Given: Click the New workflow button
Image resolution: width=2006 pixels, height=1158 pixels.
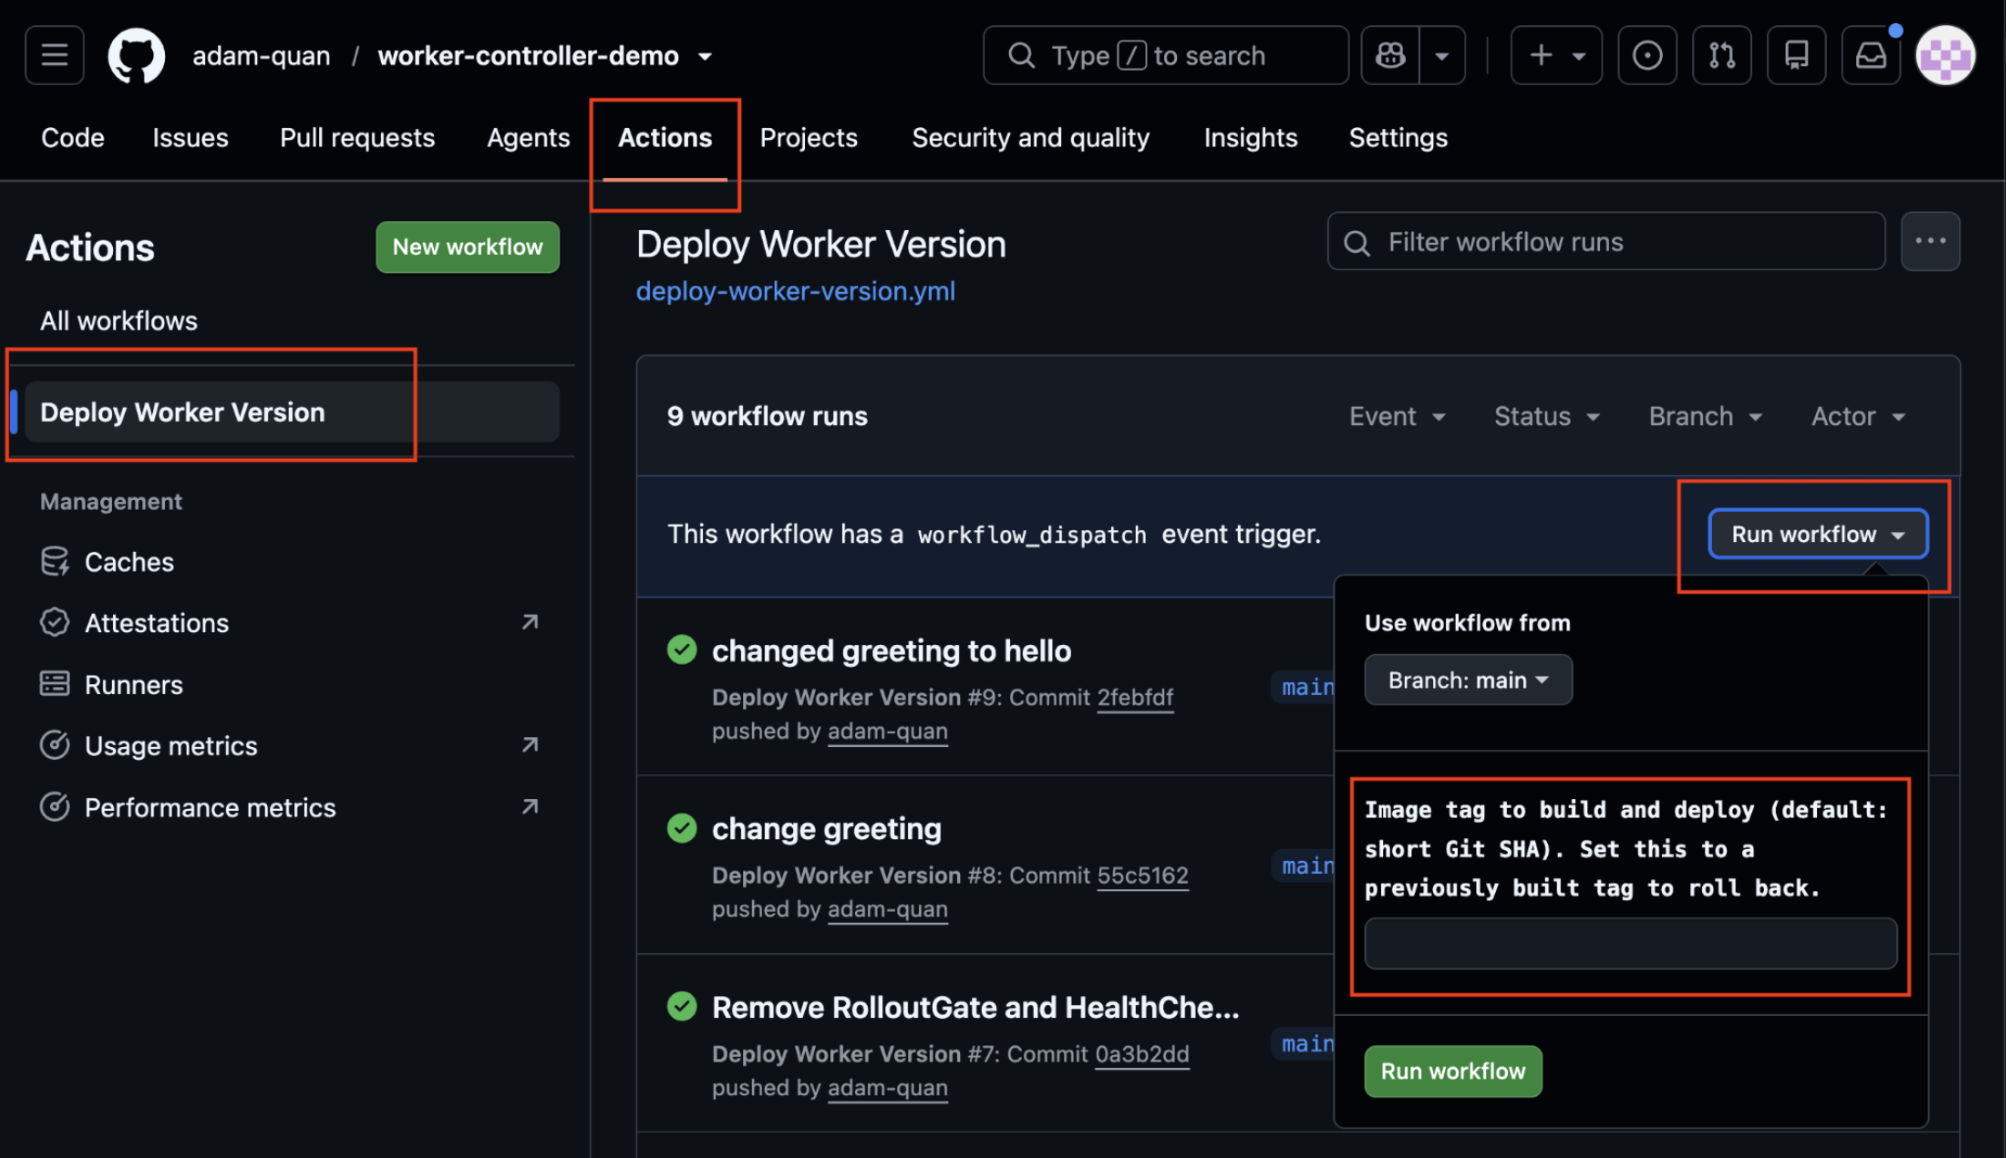Looking at the screenshot, I should tap(467, 247).
